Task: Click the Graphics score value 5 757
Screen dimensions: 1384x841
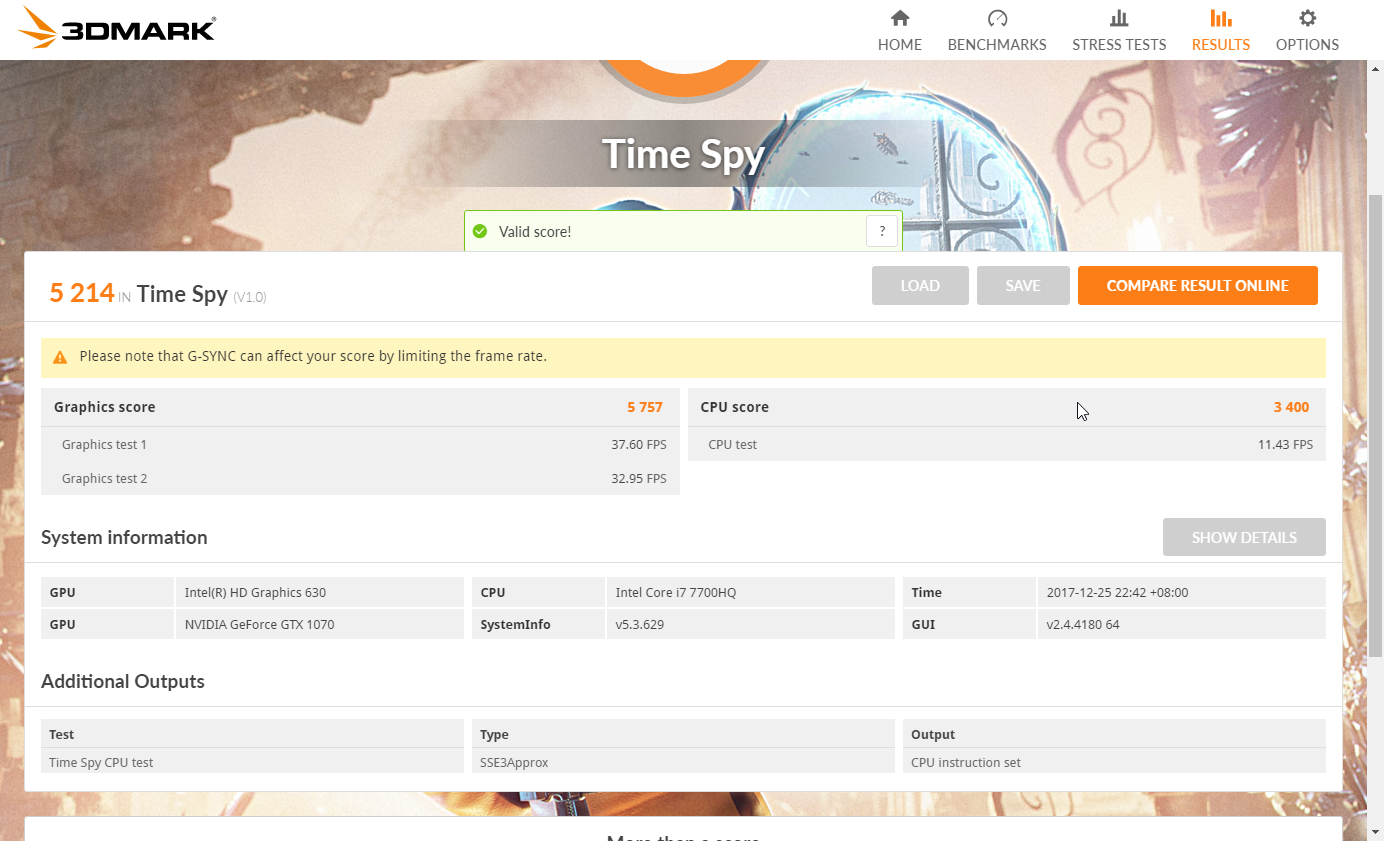Action: coord(645,407)
